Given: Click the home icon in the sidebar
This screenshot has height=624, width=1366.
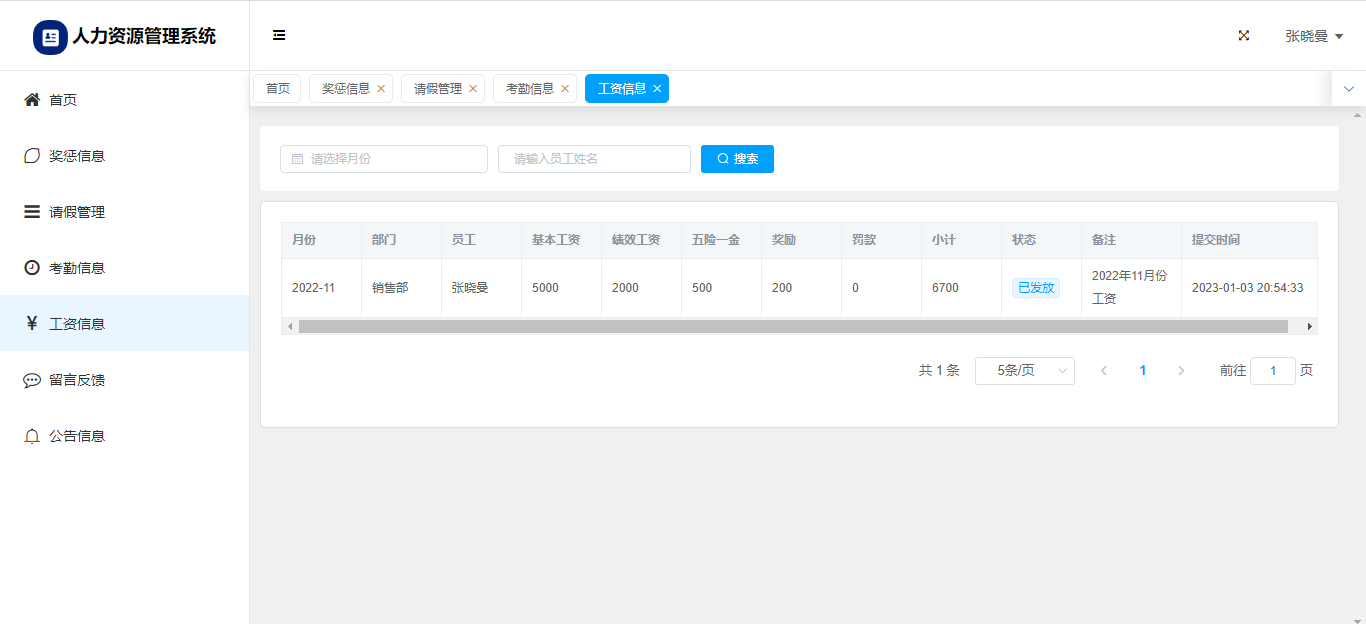Looking at the screenshot, I should [32, 100].
